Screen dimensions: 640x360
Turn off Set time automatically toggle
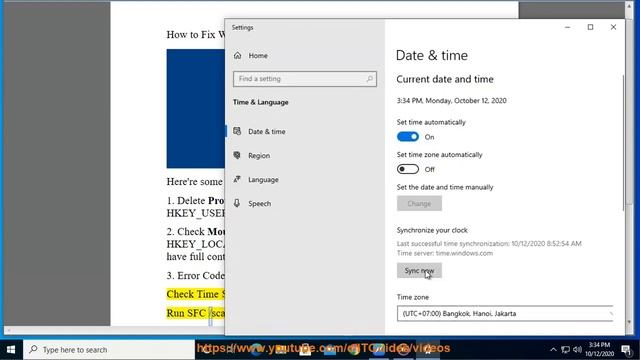[408, 137]
